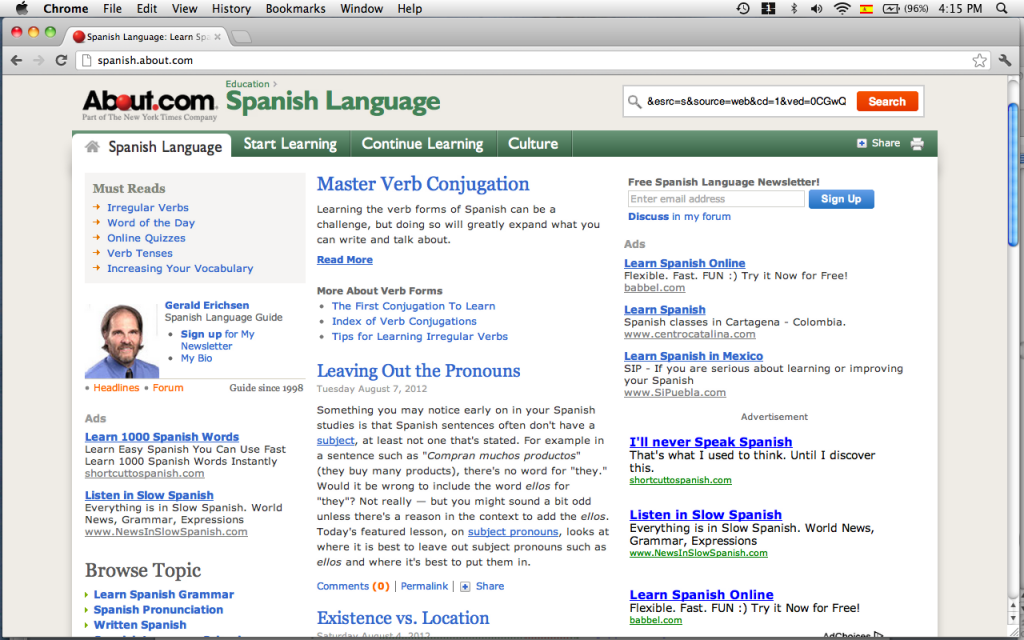Click the newsletter email address field
The height and width of the screenshot is (640, 1024).
pos(716,199)
